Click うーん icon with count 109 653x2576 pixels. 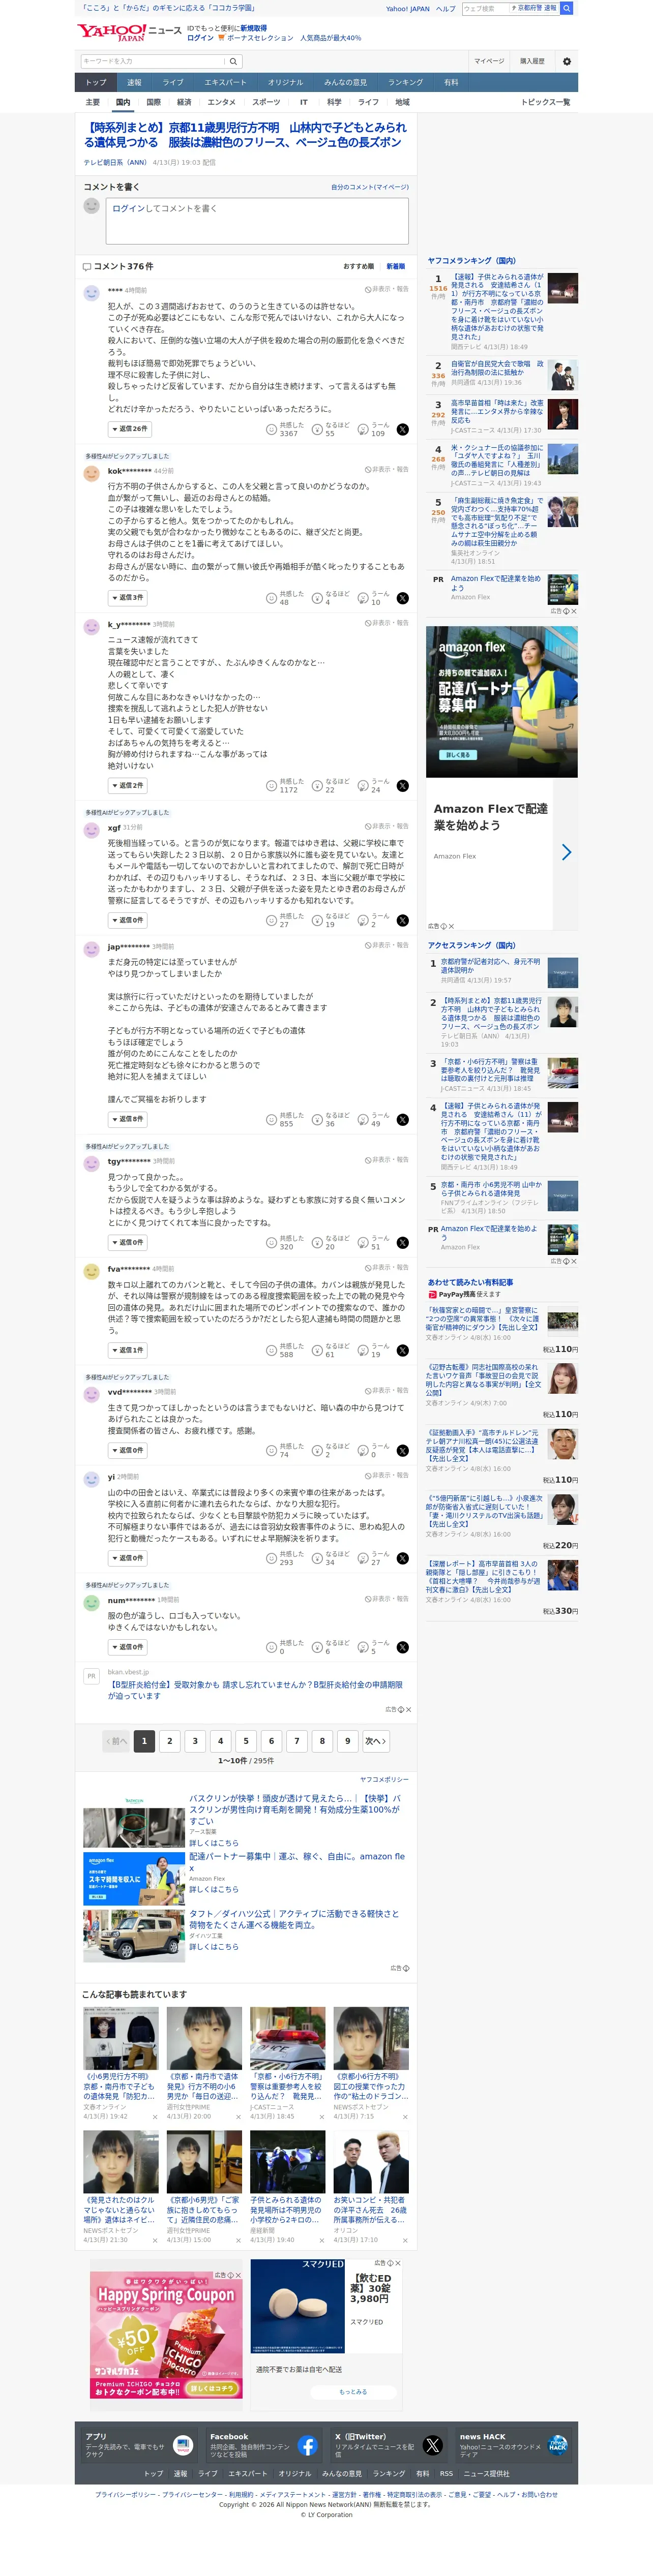[363, 429]
